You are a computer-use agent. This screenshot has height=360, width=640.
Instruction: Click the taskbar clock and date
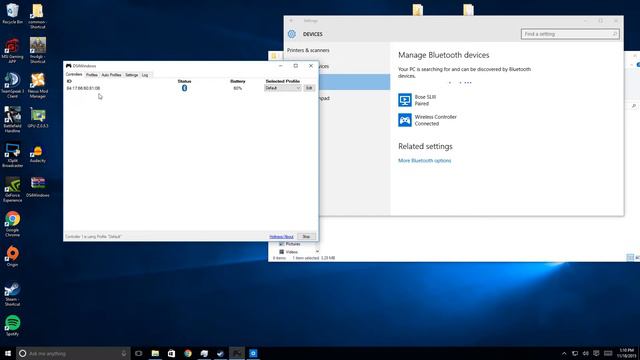(627, 353)
